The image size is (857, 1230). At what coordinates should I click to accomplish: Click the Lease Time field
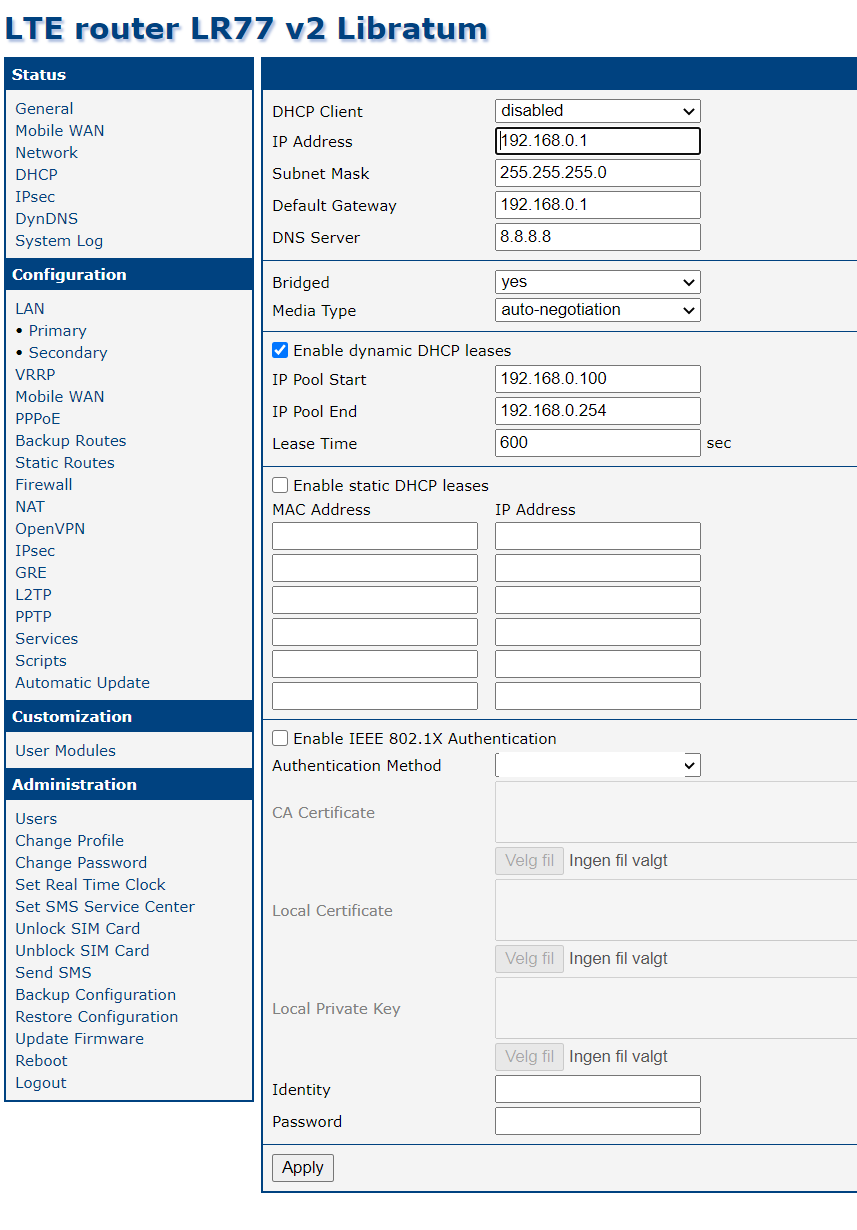598,443
